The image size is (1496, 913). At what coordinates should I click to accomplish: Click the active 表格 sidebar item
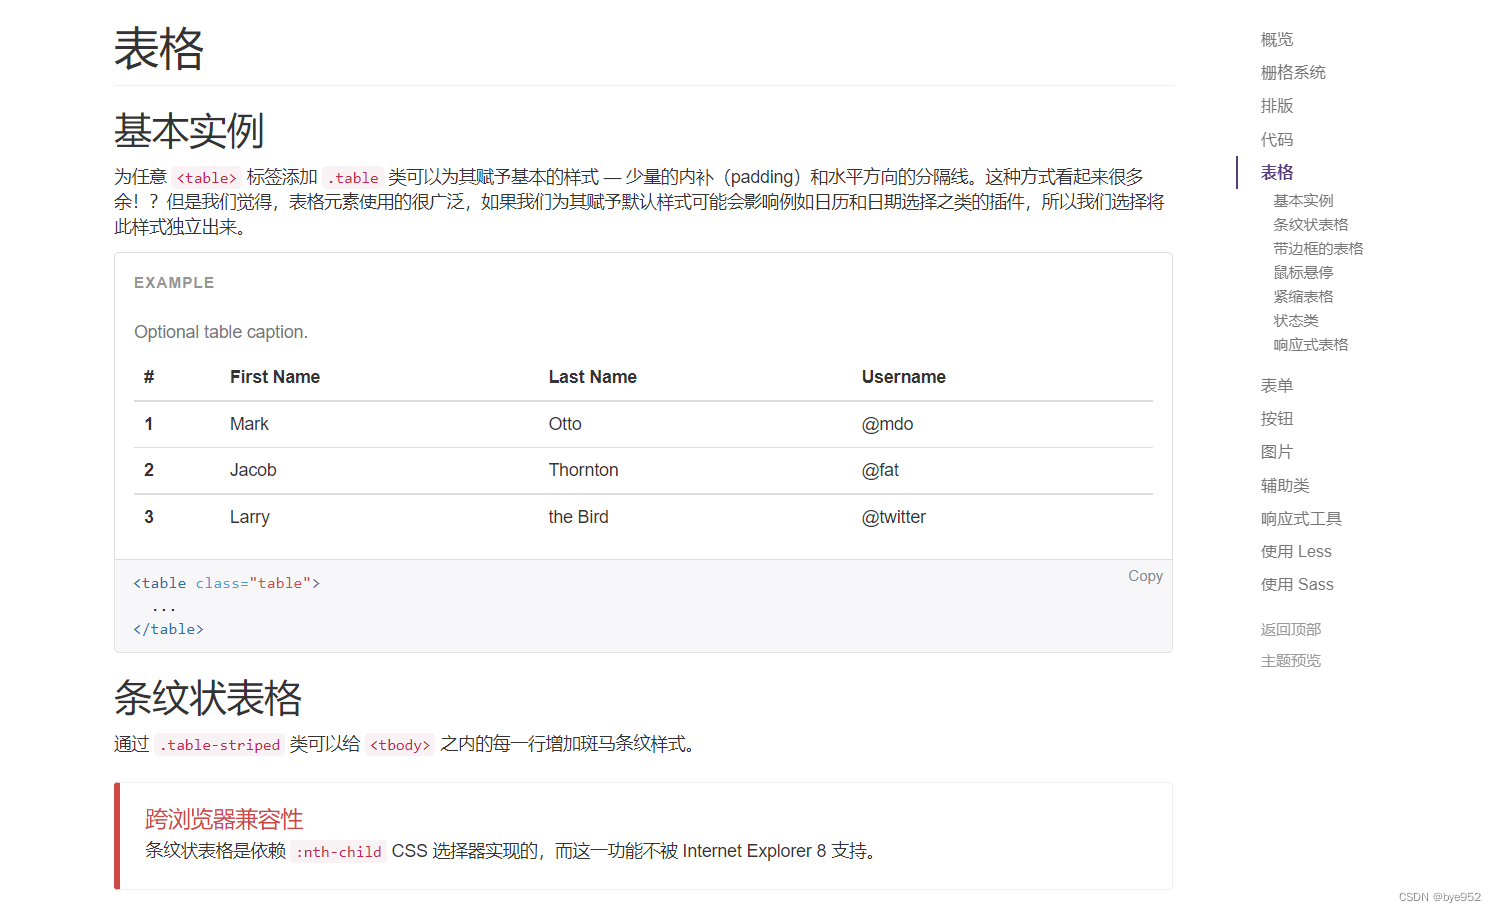click(x=1276, y=172)
